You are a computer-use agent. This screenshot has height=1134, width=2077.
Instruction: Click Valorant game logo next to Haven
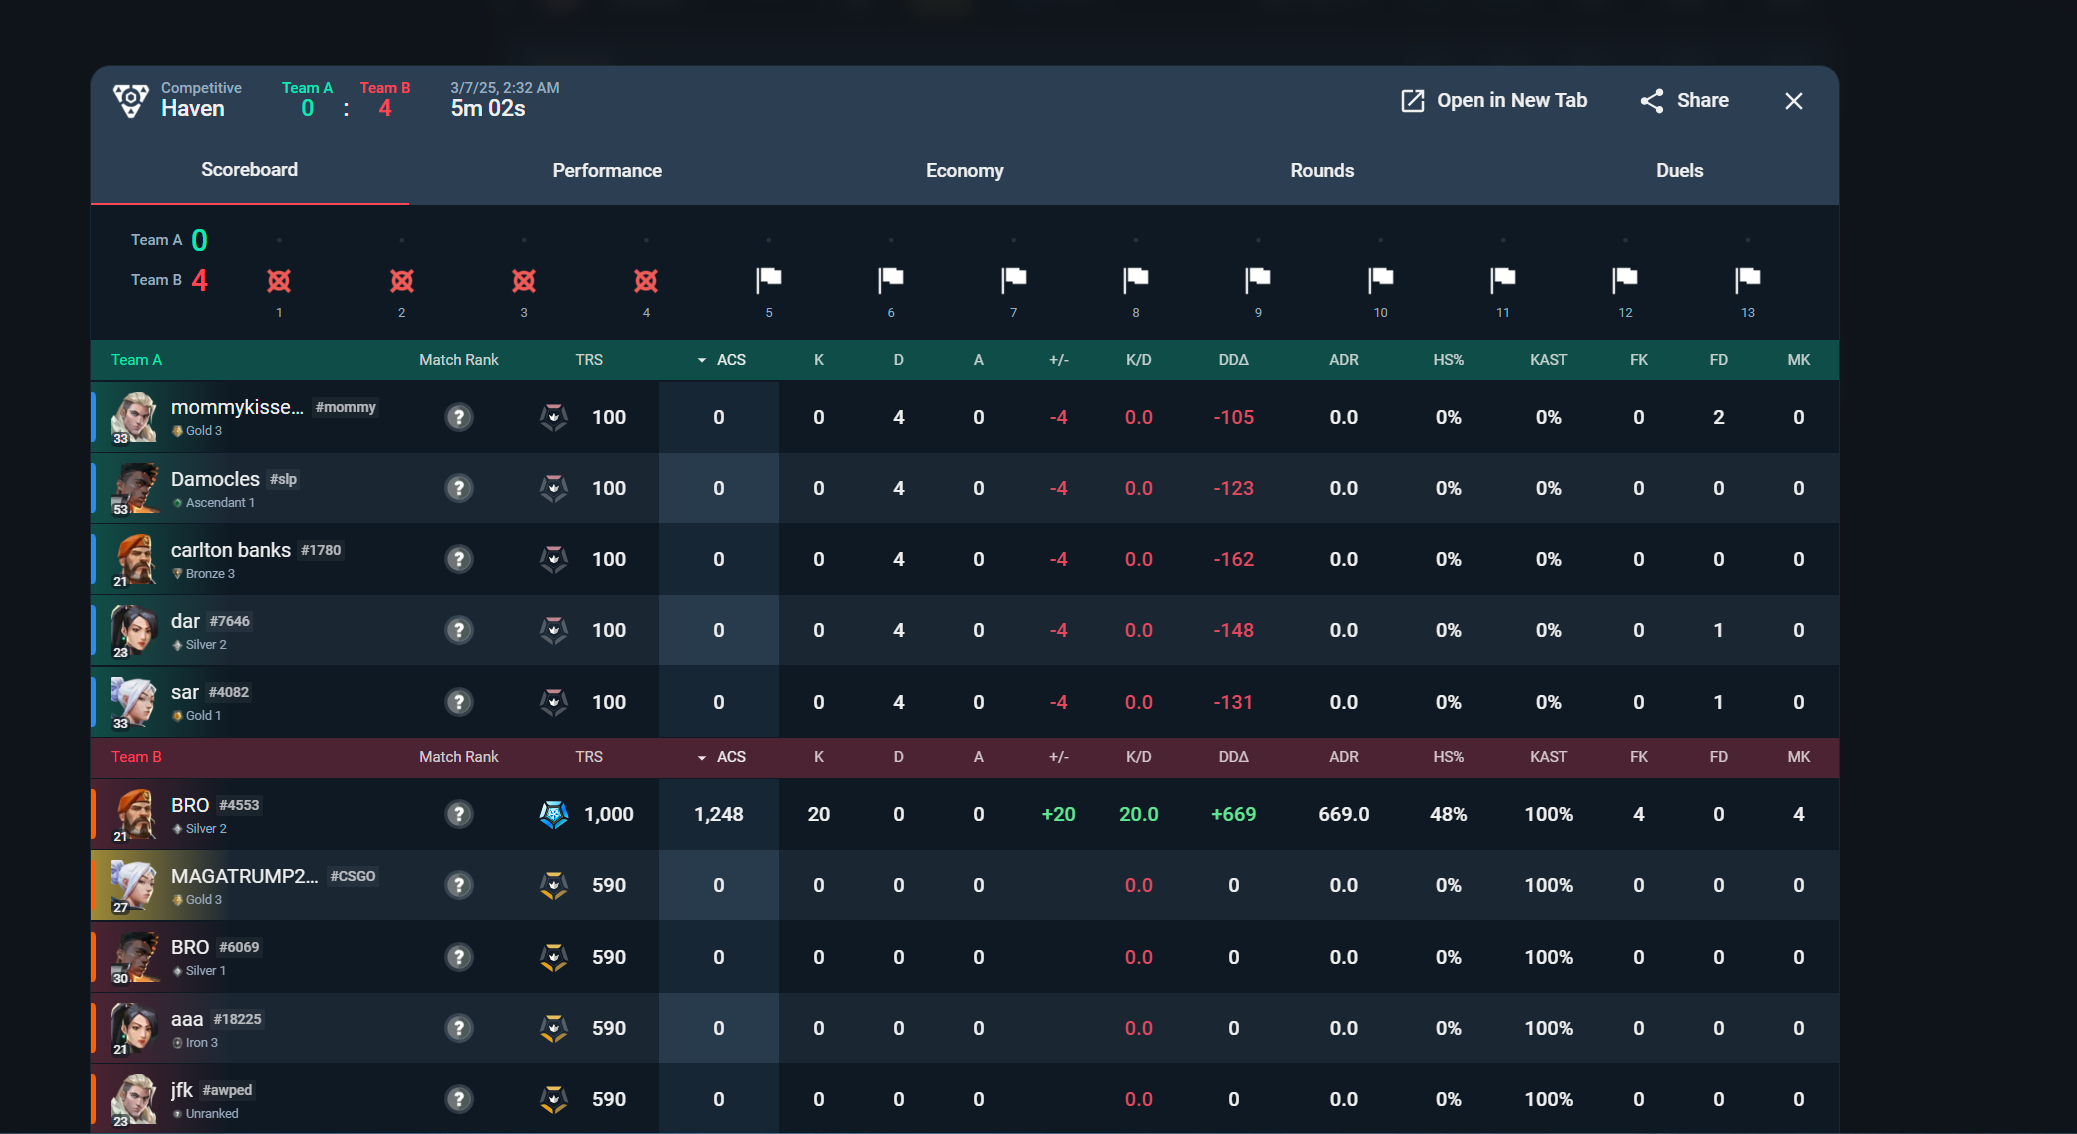[x=131, y=100]
